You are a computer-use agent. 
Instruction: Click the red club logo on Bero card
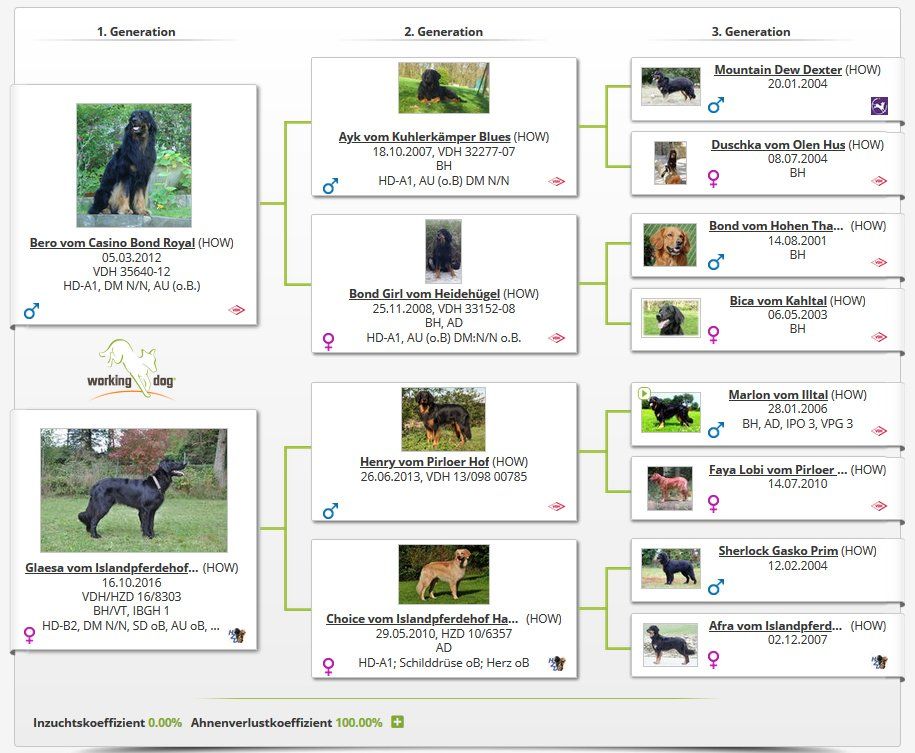[x=236, y=310]
